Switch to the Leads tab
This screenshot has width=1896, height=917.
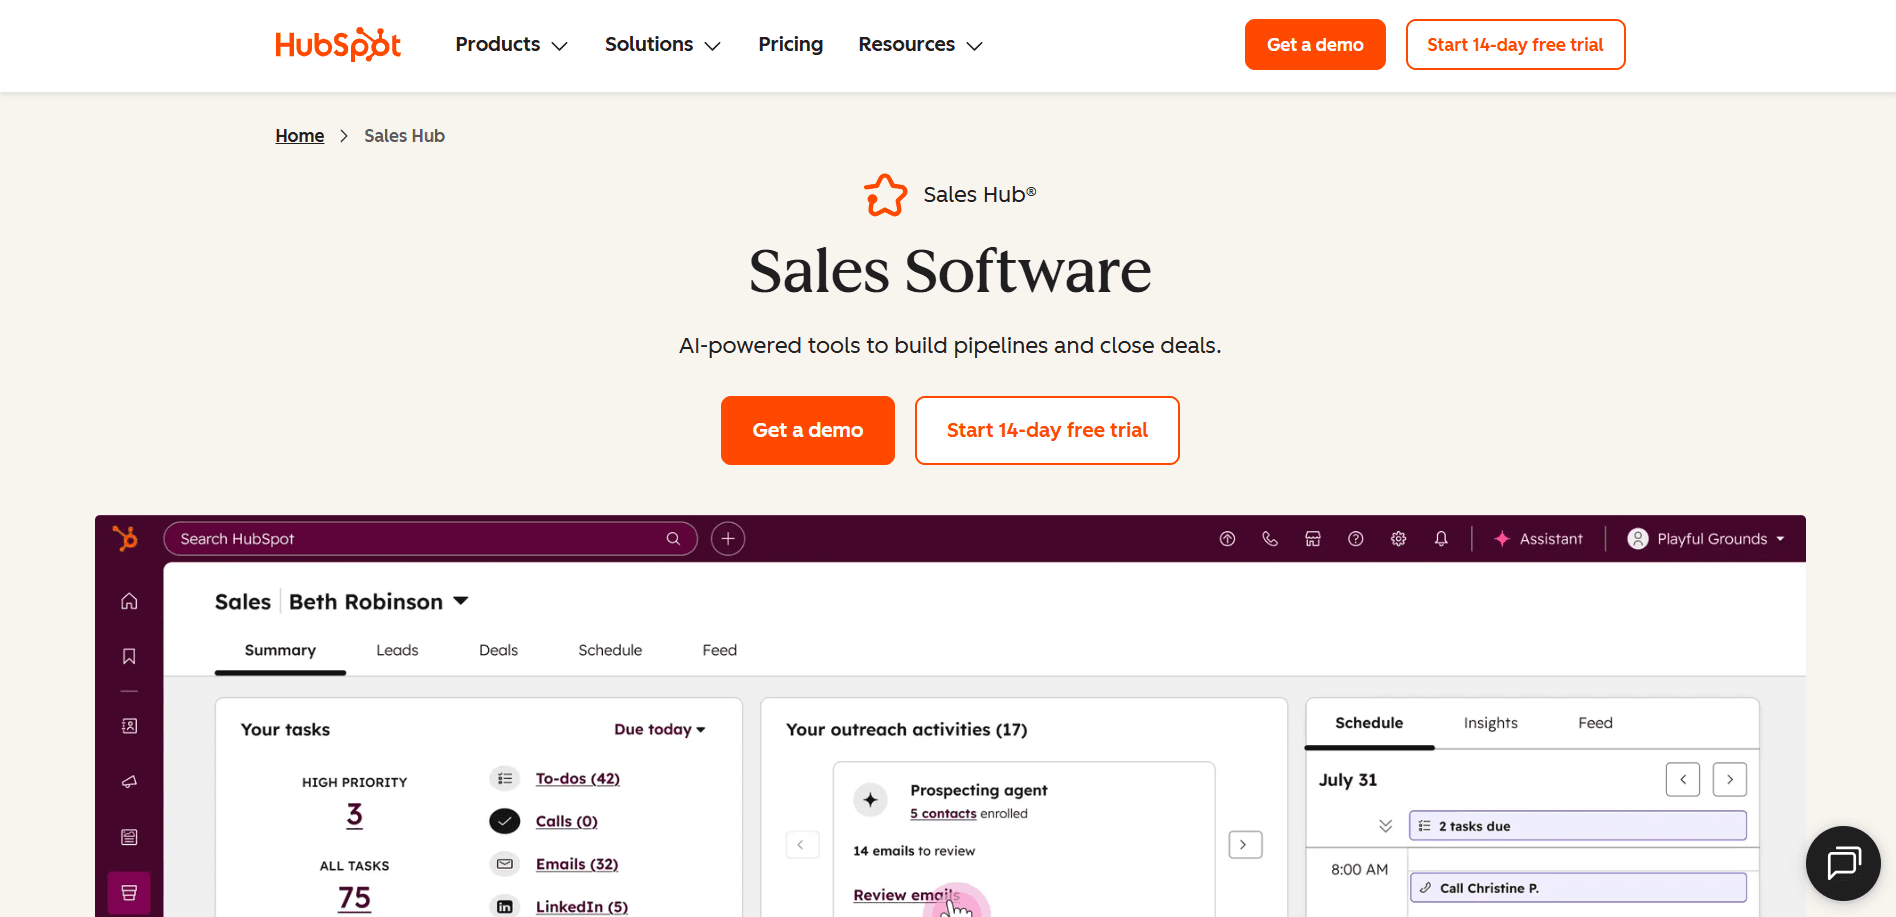(397, 650)
